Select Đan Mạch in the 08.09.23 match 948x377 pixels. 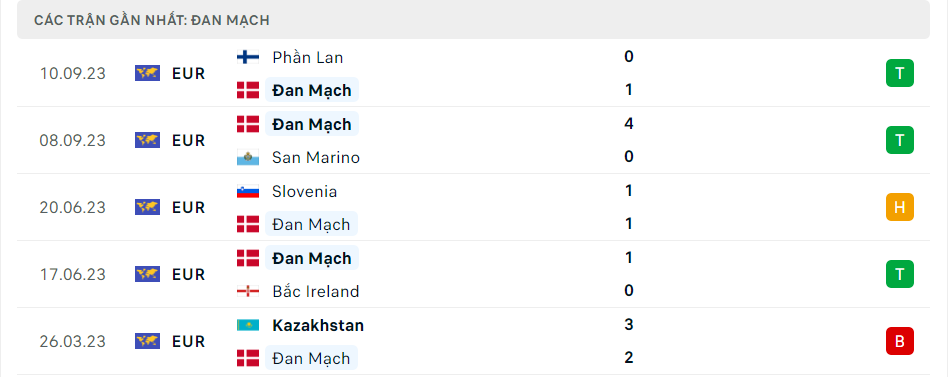point(312,124)
